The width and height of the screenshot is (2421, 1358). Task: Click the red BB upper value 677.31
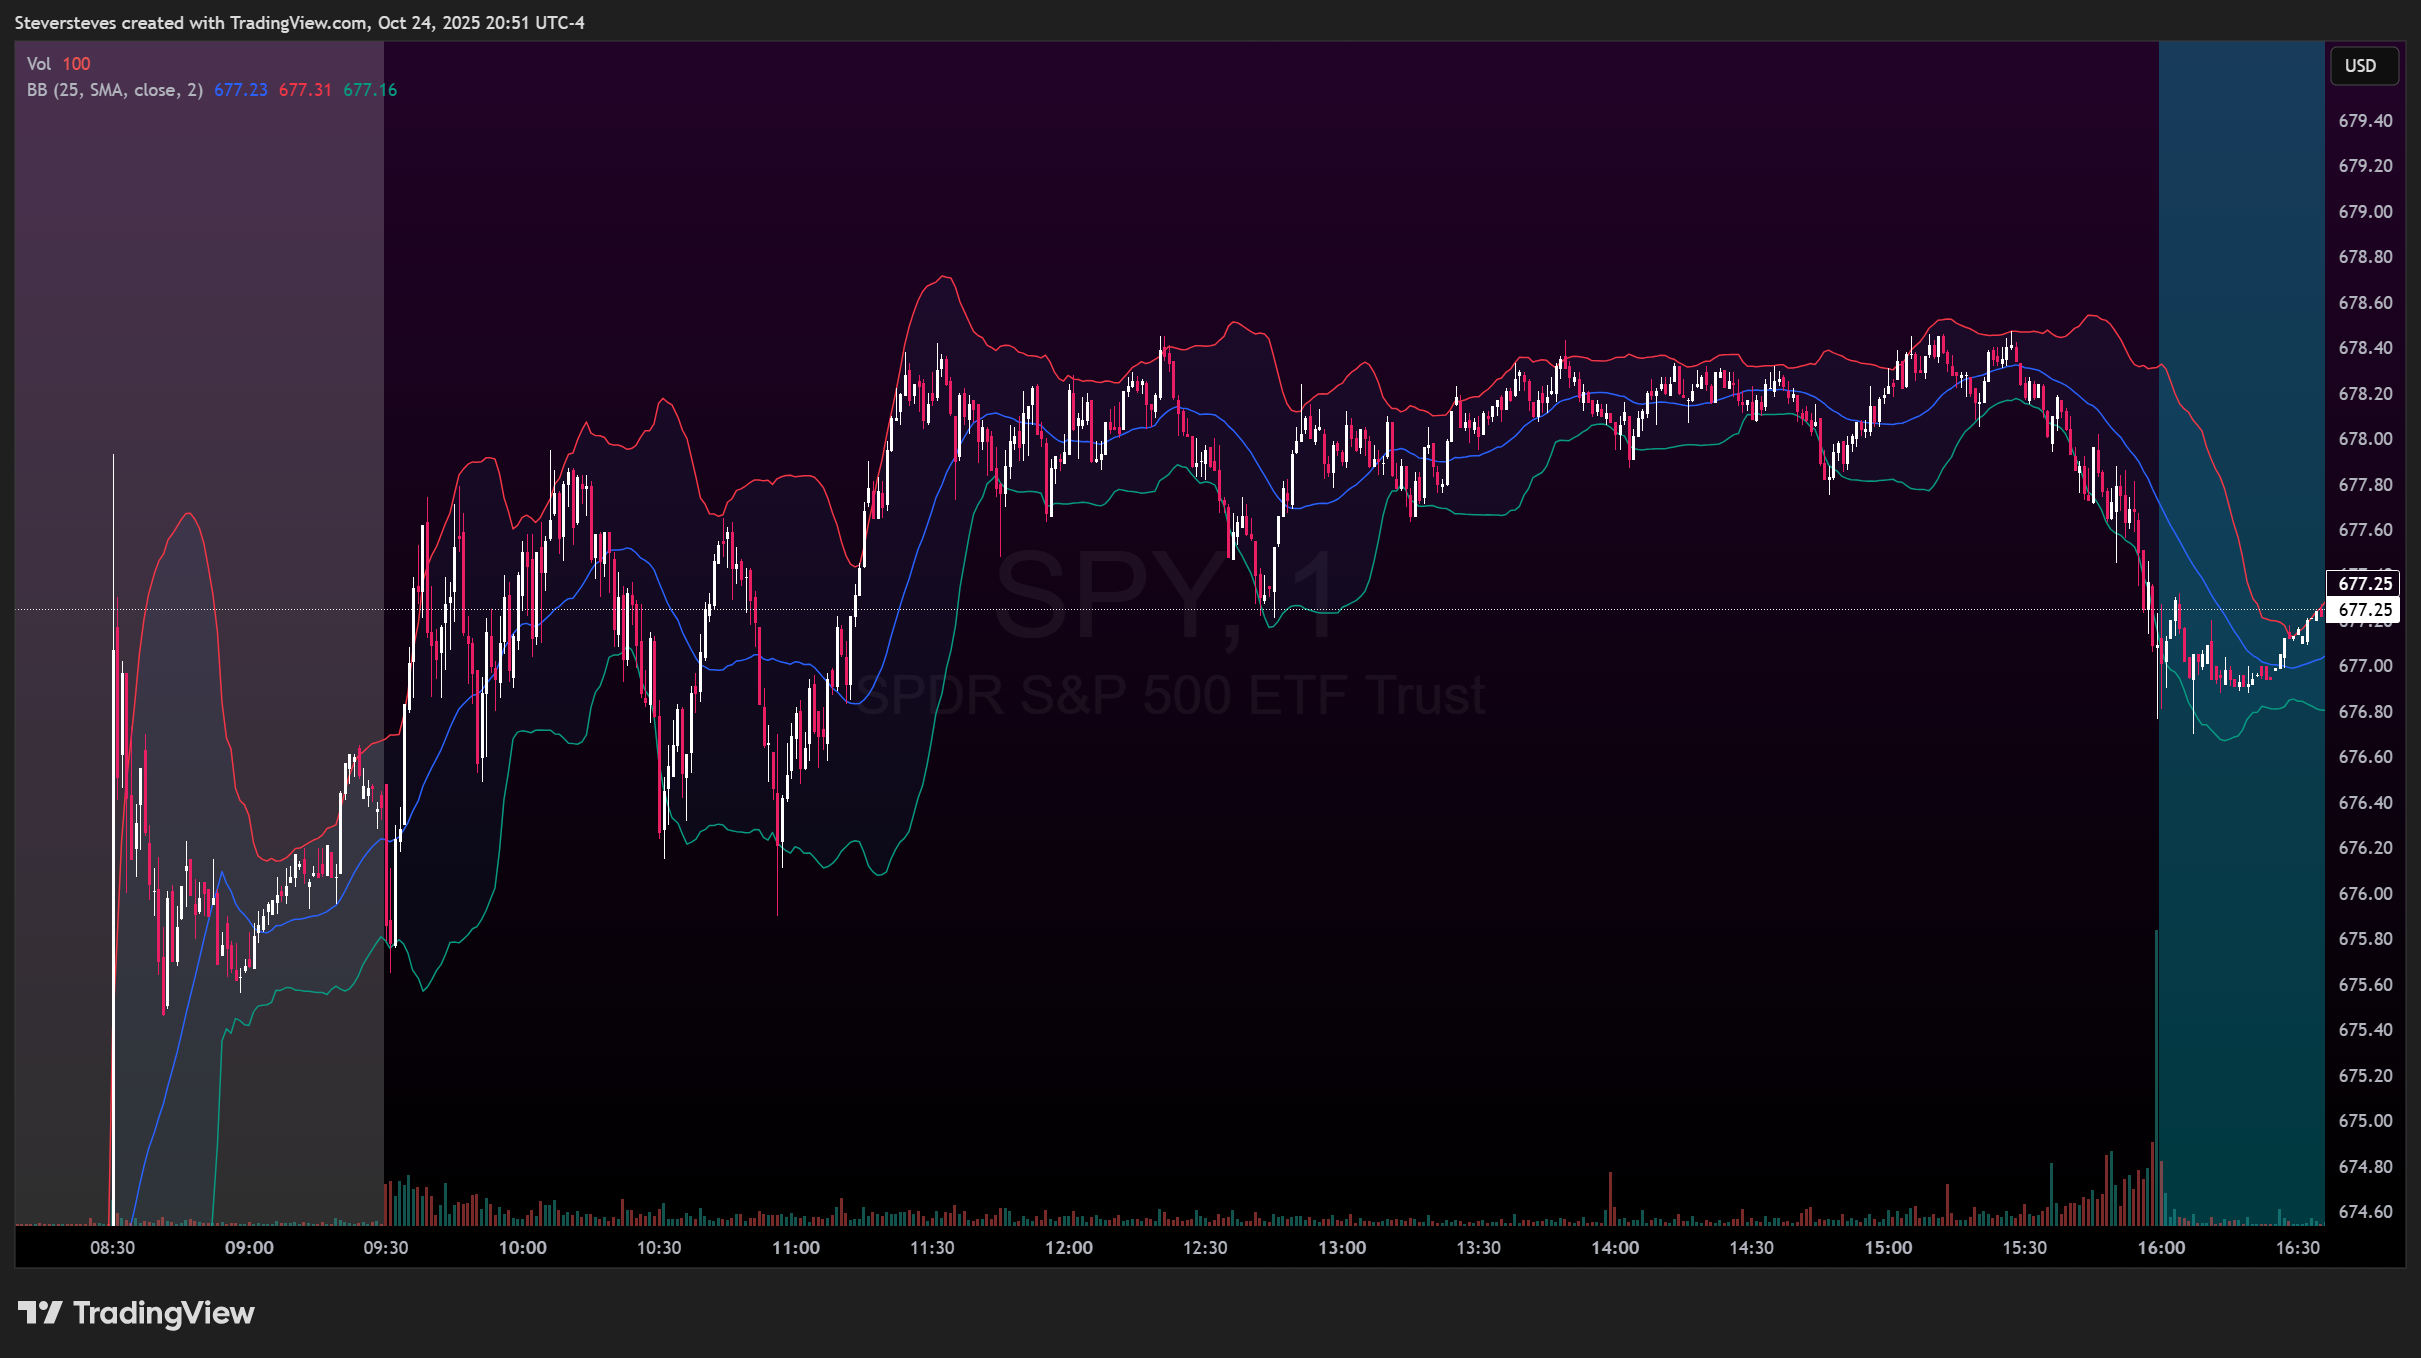pyautogui.click(x=305, y=90)
